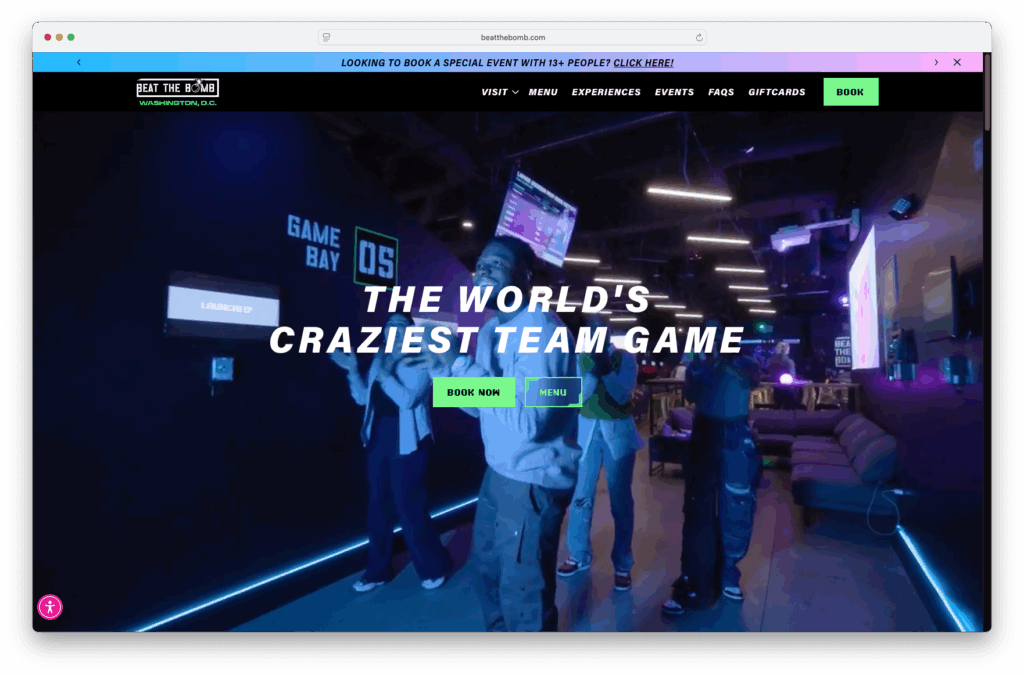
Task: Click the page's vertical scrollbar
Action: 987,100
